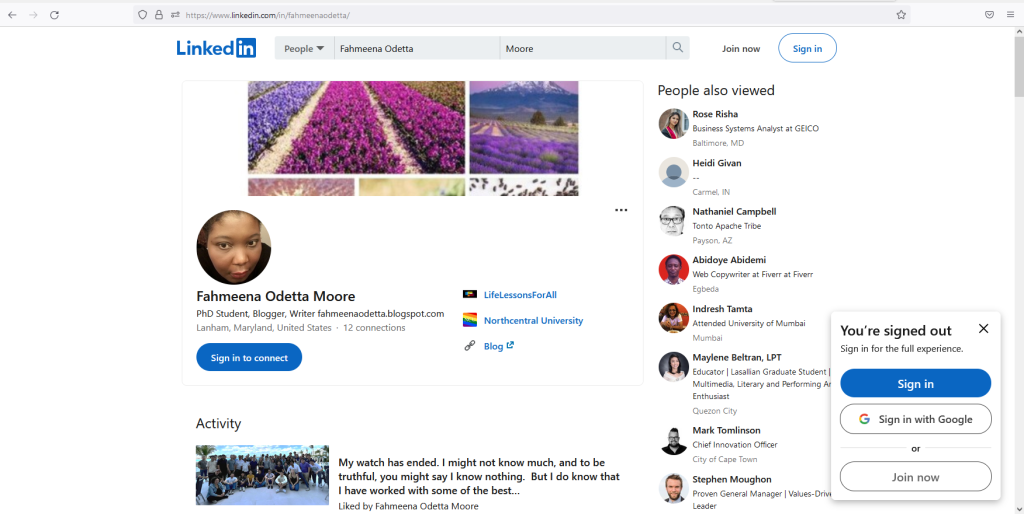
Task: Open Northcentral University link
Action: pyautogui.click(x=533, y=321)
